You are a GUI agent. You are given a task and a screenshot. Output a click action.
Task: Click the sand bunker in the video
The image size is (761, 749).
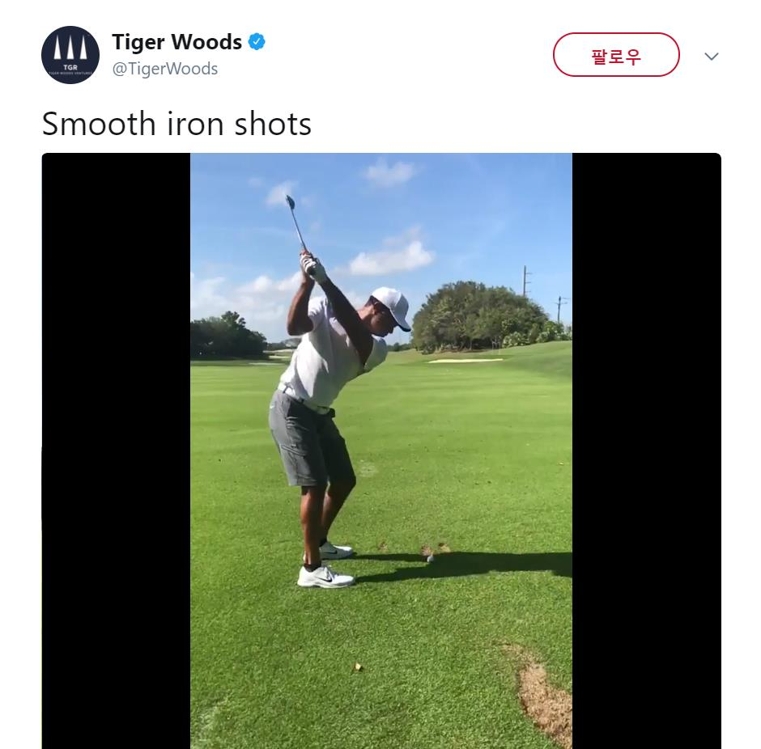pos(466,361)
